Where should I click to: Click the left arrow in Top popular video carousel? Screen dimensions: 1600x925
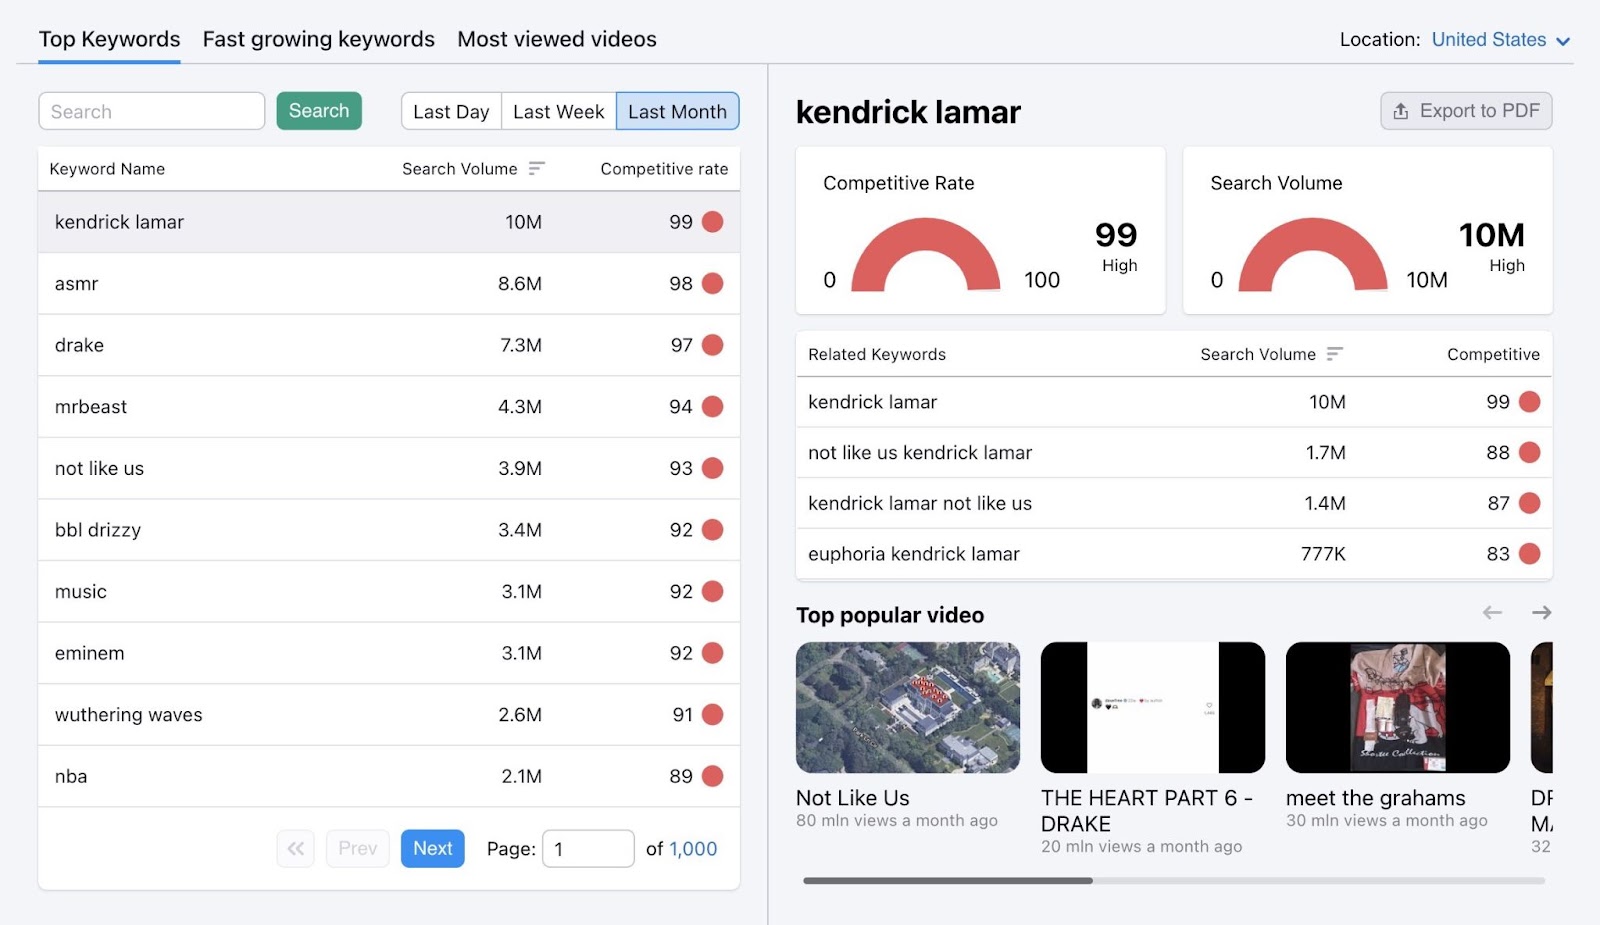point(1493,612)
